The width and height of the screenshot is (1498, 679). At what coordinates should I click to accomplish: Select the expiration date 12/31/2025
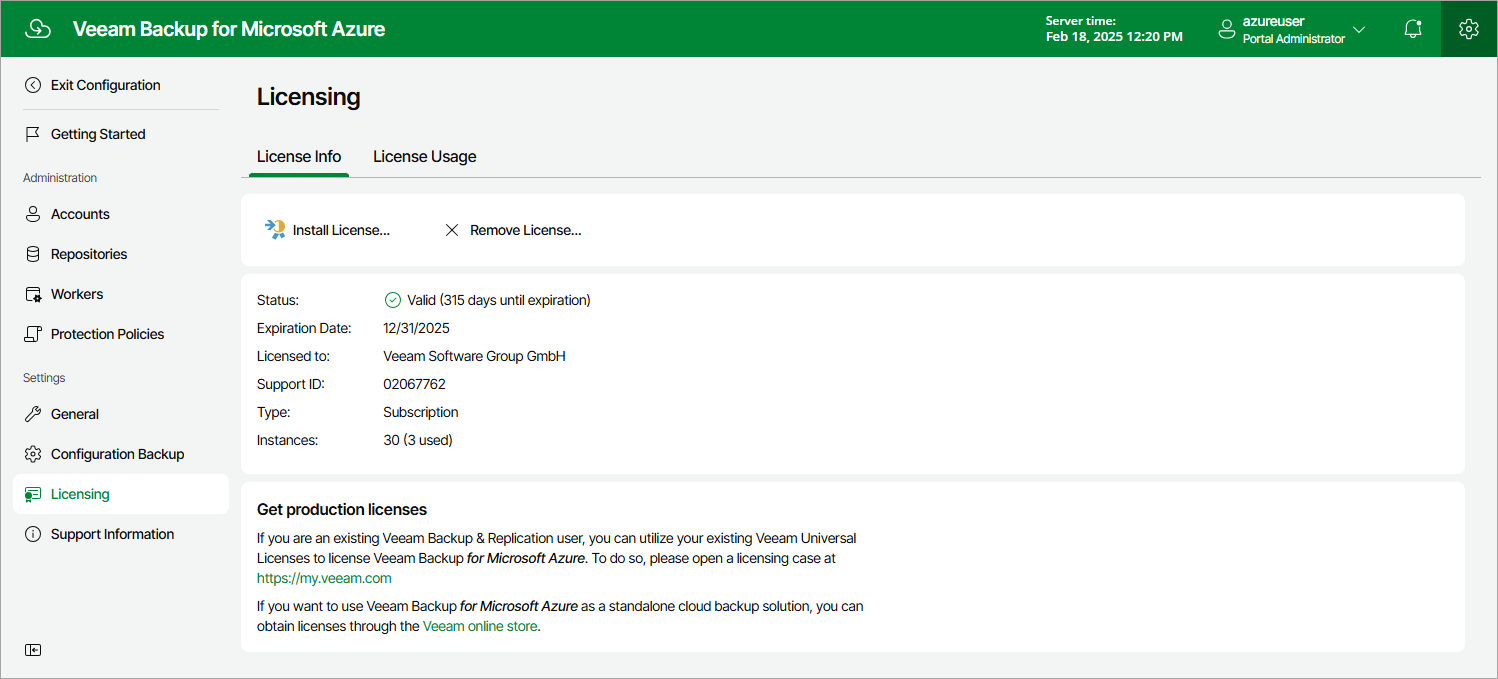417,328
